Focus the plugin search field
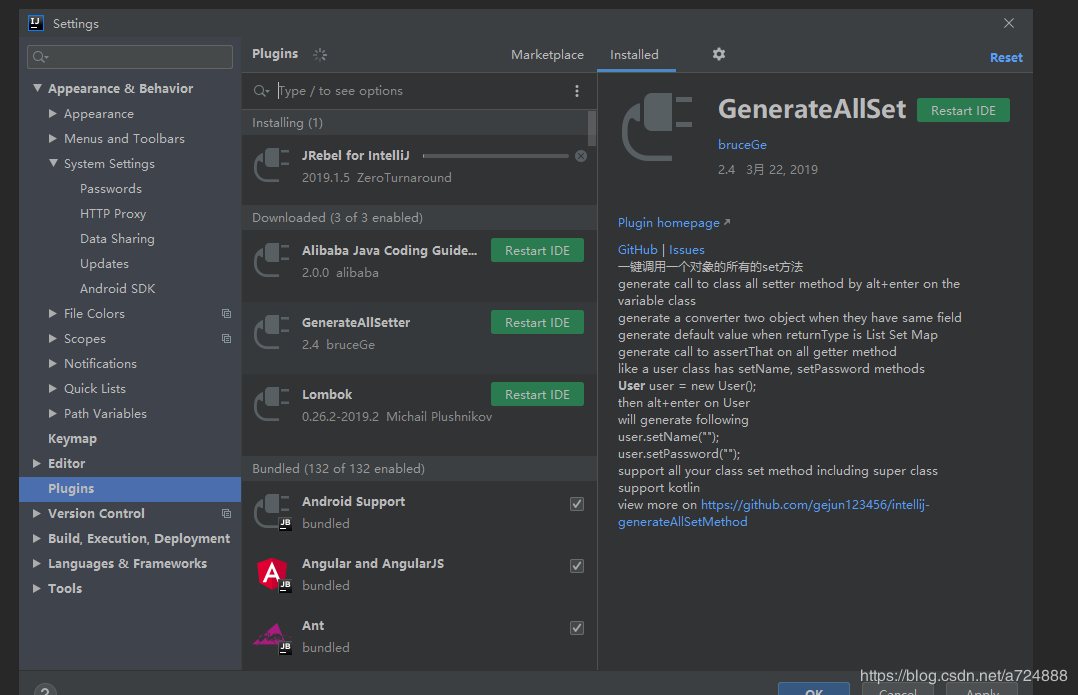Viewport: 1078px width, 695px height. pyautogui.click(x=419, y=91)
